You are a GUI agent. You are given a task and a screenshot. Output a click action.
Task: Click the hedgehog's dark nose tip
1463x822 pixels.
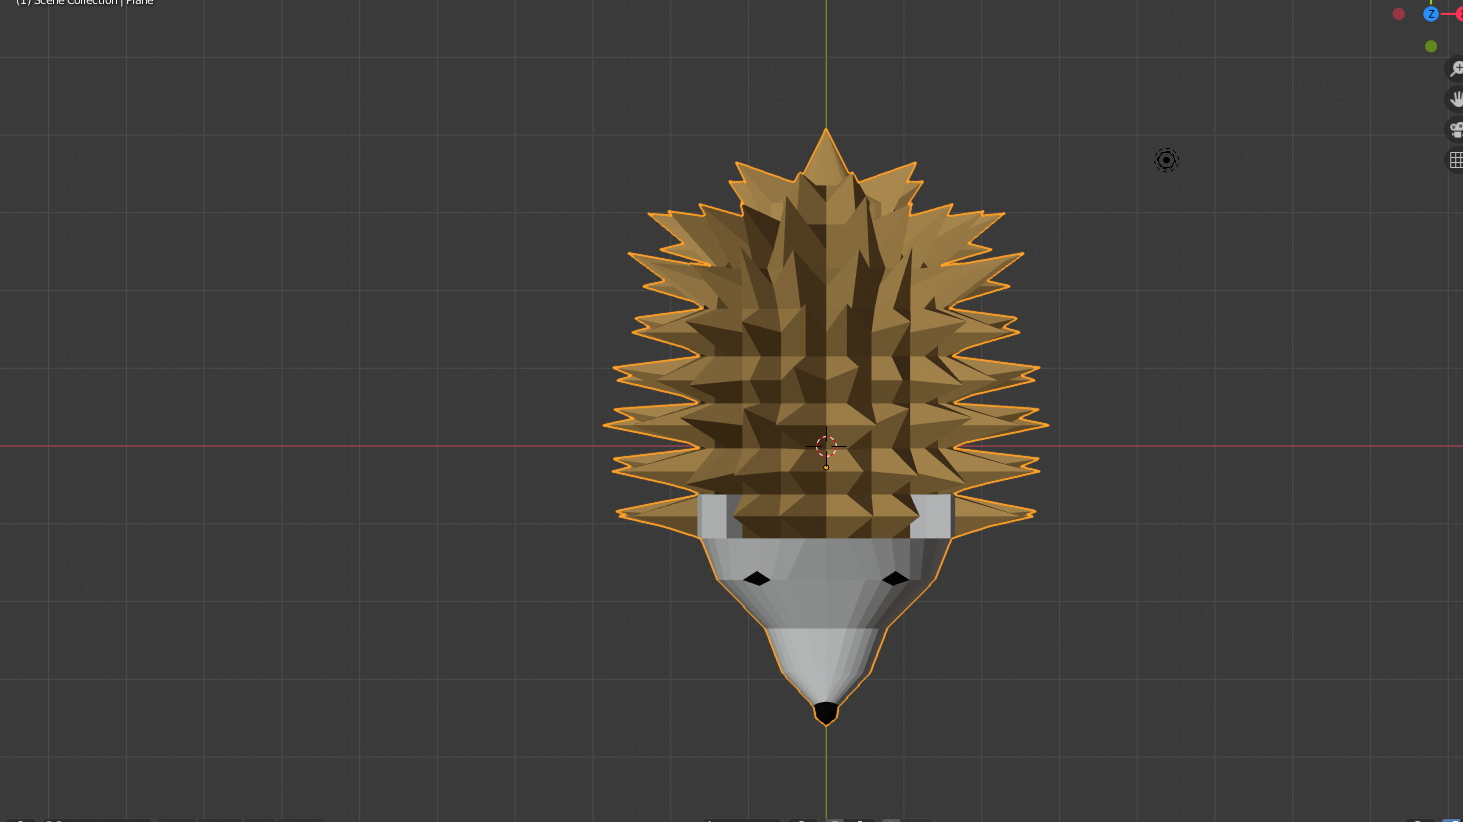pos(826,712)
